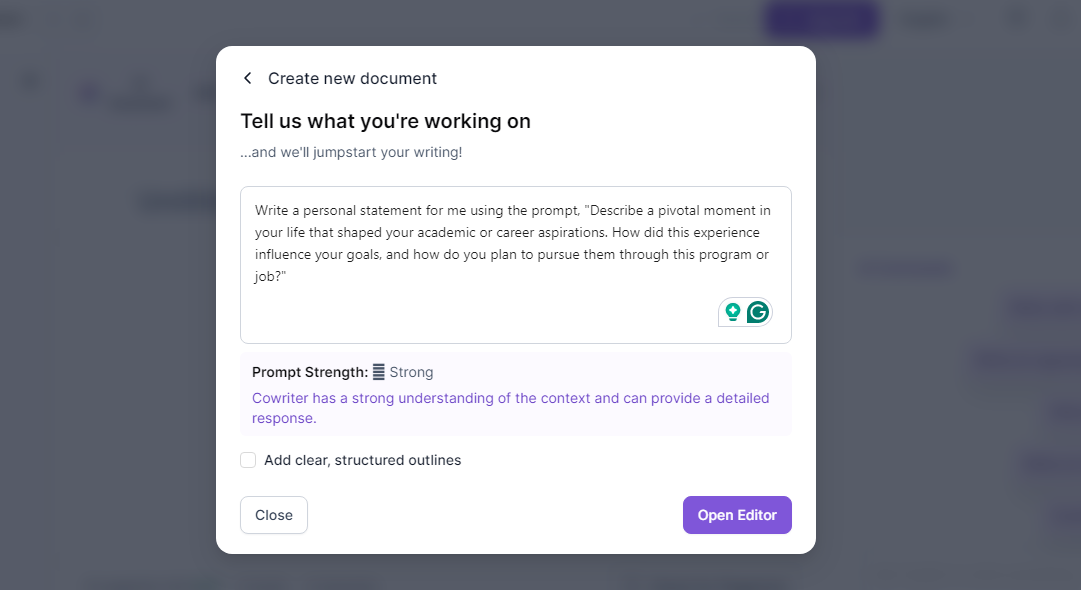Screen dimensions: 1081x590
Task: Click the "Strong" prompt rating text
Action: click(412, 372)
